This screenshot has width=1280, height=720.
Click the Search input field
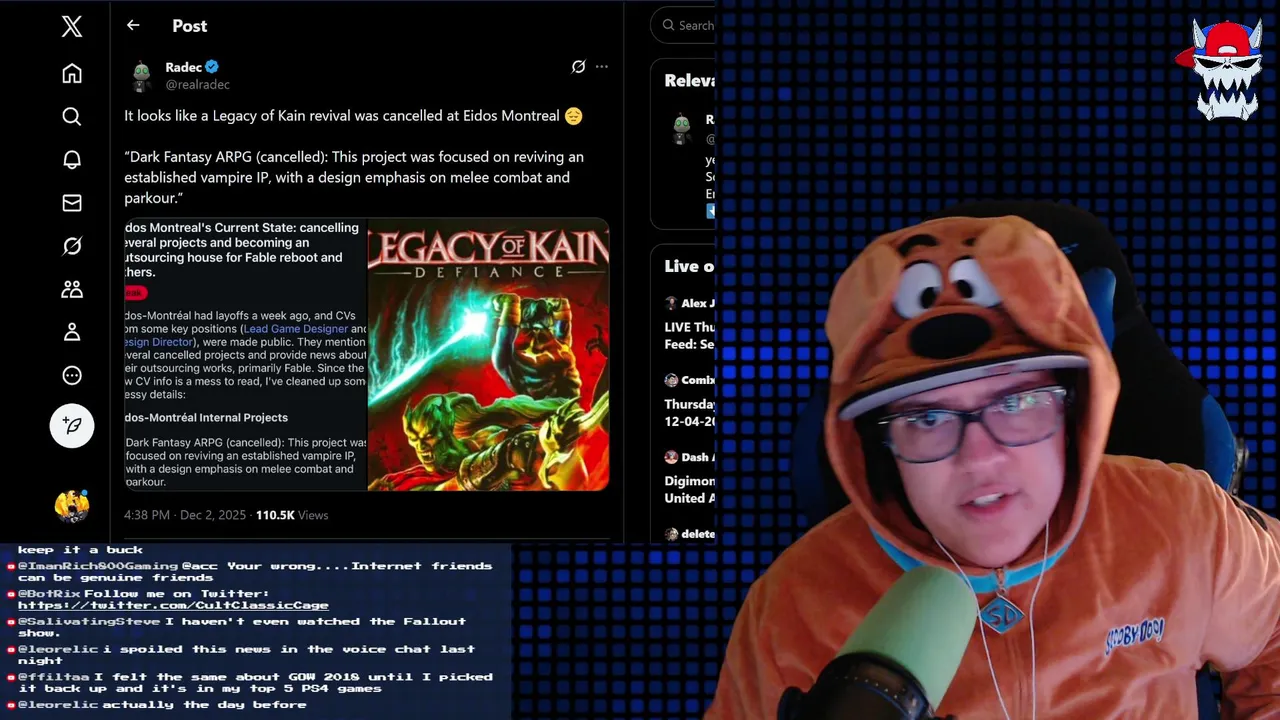684,26
